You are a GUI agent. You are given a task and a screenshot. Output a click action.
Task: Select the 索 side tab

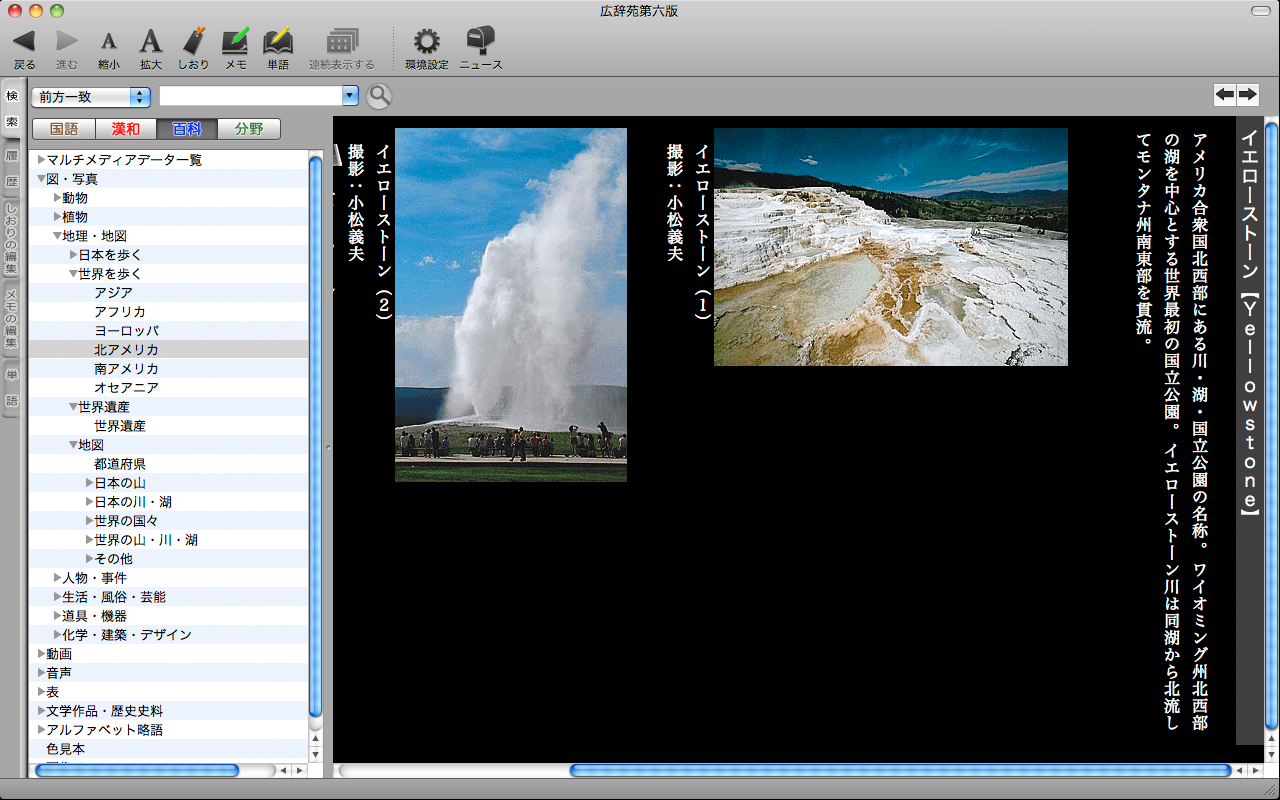click(x=12, y=122)
